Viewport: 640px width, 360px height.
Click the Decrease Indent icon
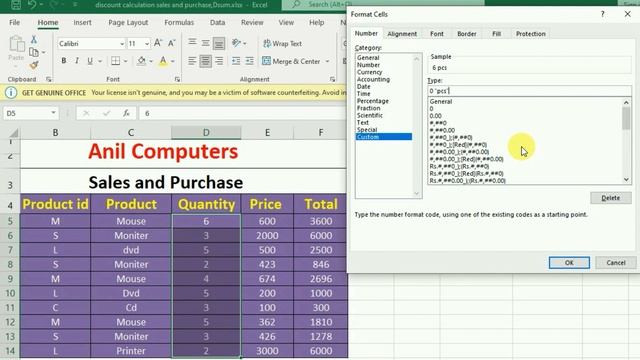tap(236, 61)
